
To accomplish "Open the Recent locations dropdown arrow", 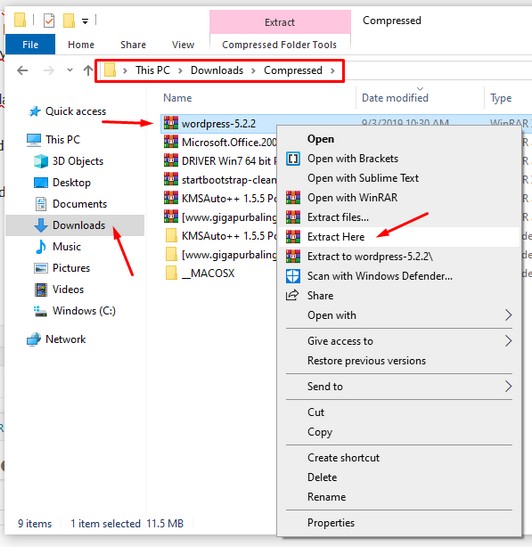I will coord(70,70).
